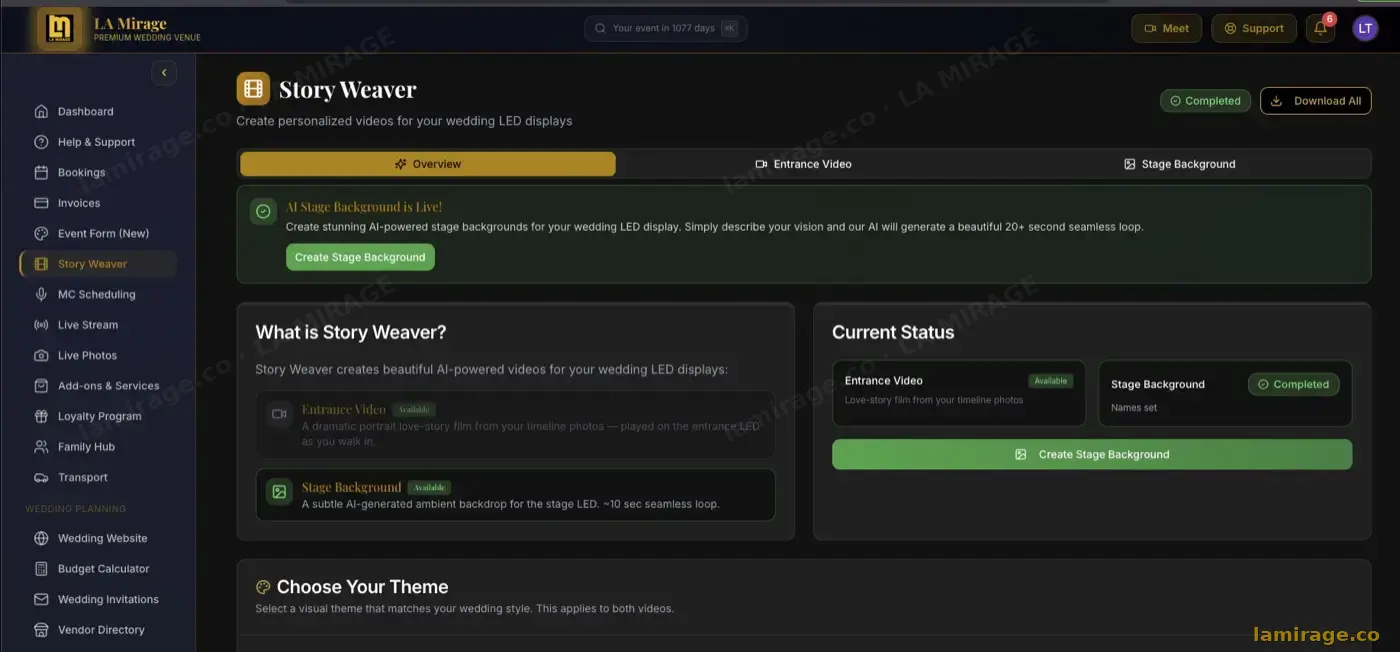The height and width of the screenshot is (652, 1400).
Task: Open the LT user avatar
Action: point(1365,28)
